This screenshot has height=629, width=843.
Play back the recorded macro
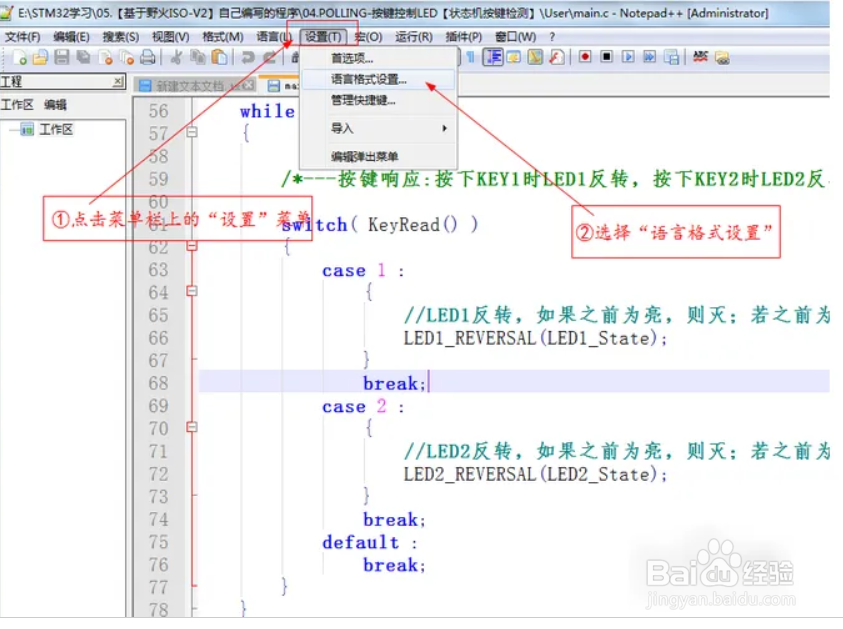627,56
